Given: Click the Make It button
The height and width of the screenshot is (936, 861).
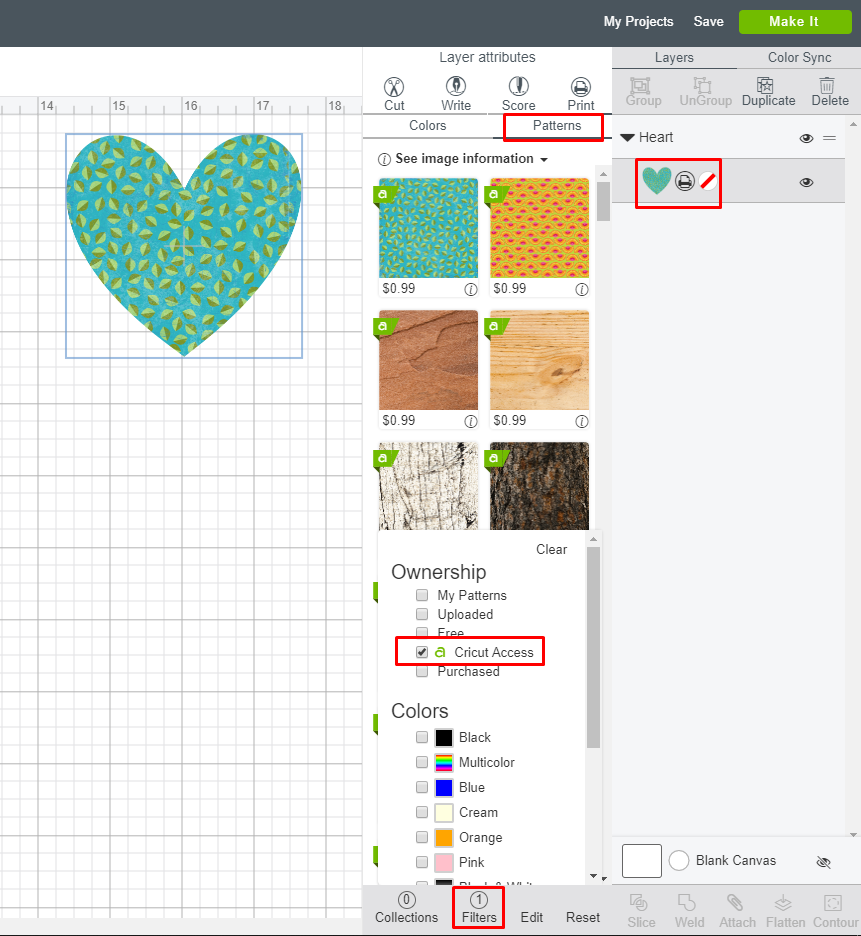Looking at the screenshot, I should point(795,21).
